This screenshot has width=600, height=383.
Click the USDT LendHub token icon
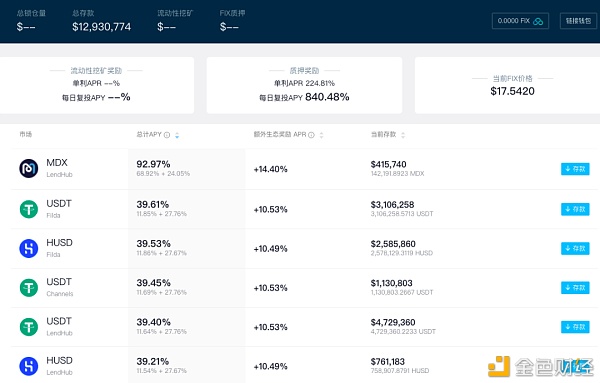(29, 327)
